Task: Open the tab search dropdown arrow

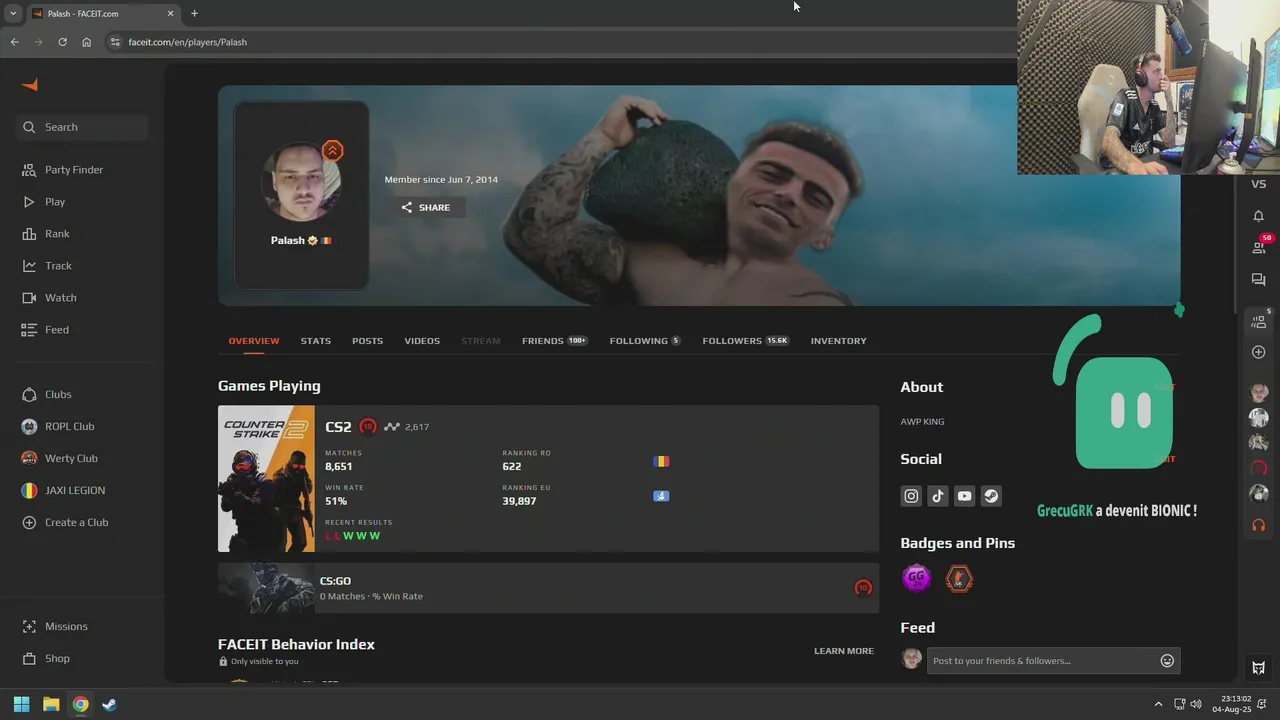Action: pyautogui.click(x=12, y=13)
